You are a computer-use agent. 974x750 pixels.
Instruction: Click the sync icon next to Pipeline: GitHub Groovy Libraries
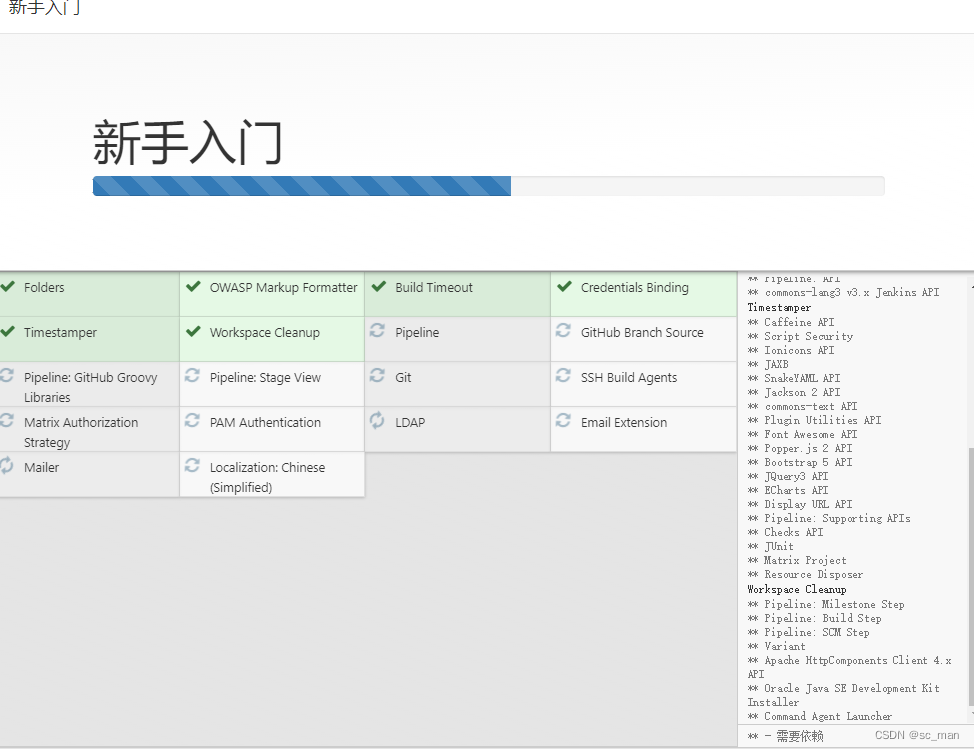coord(6,375)
